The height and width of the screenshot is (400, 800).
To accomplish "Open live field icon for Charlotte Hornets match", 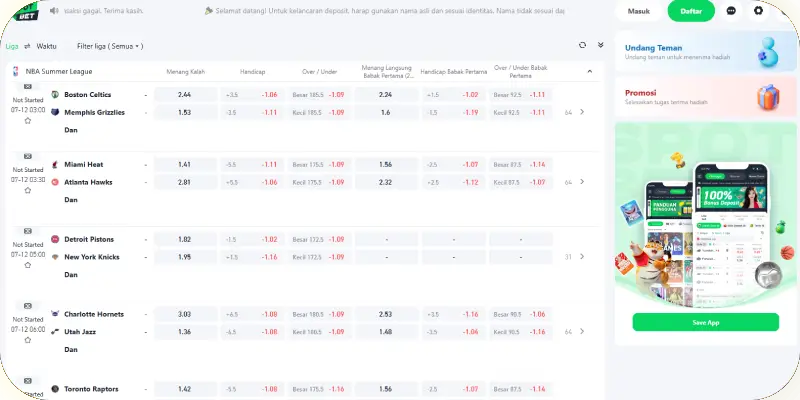I will [x=28, y=306].
